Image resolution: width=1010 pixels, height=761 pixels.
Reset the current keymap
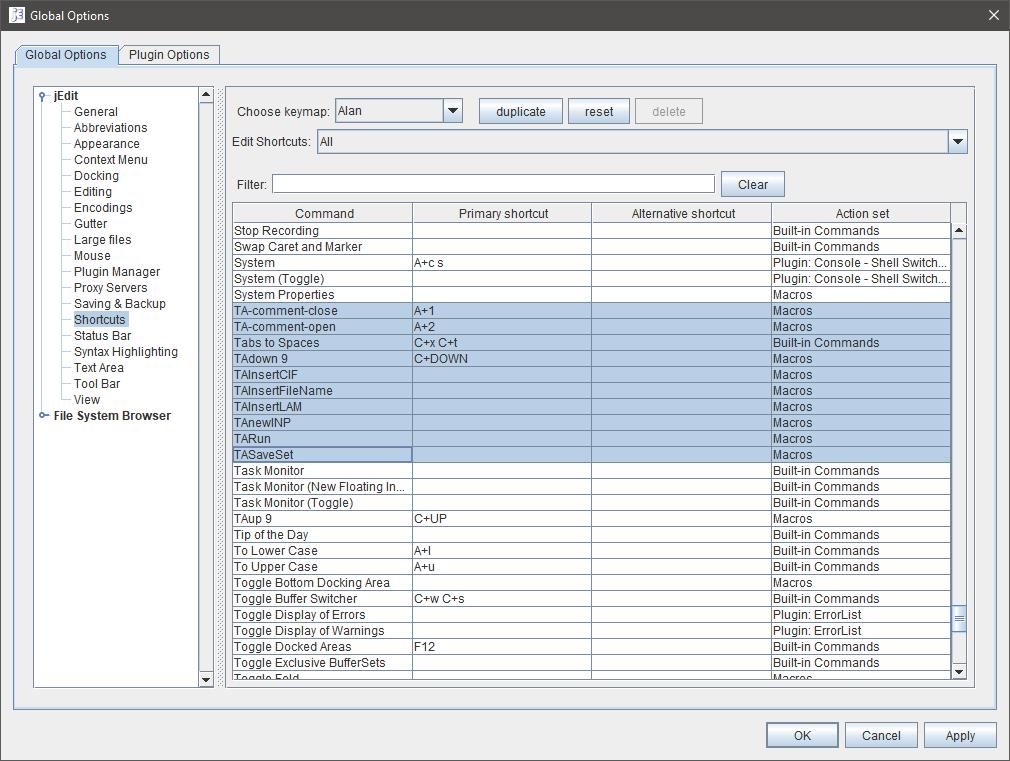click(598, 111)
